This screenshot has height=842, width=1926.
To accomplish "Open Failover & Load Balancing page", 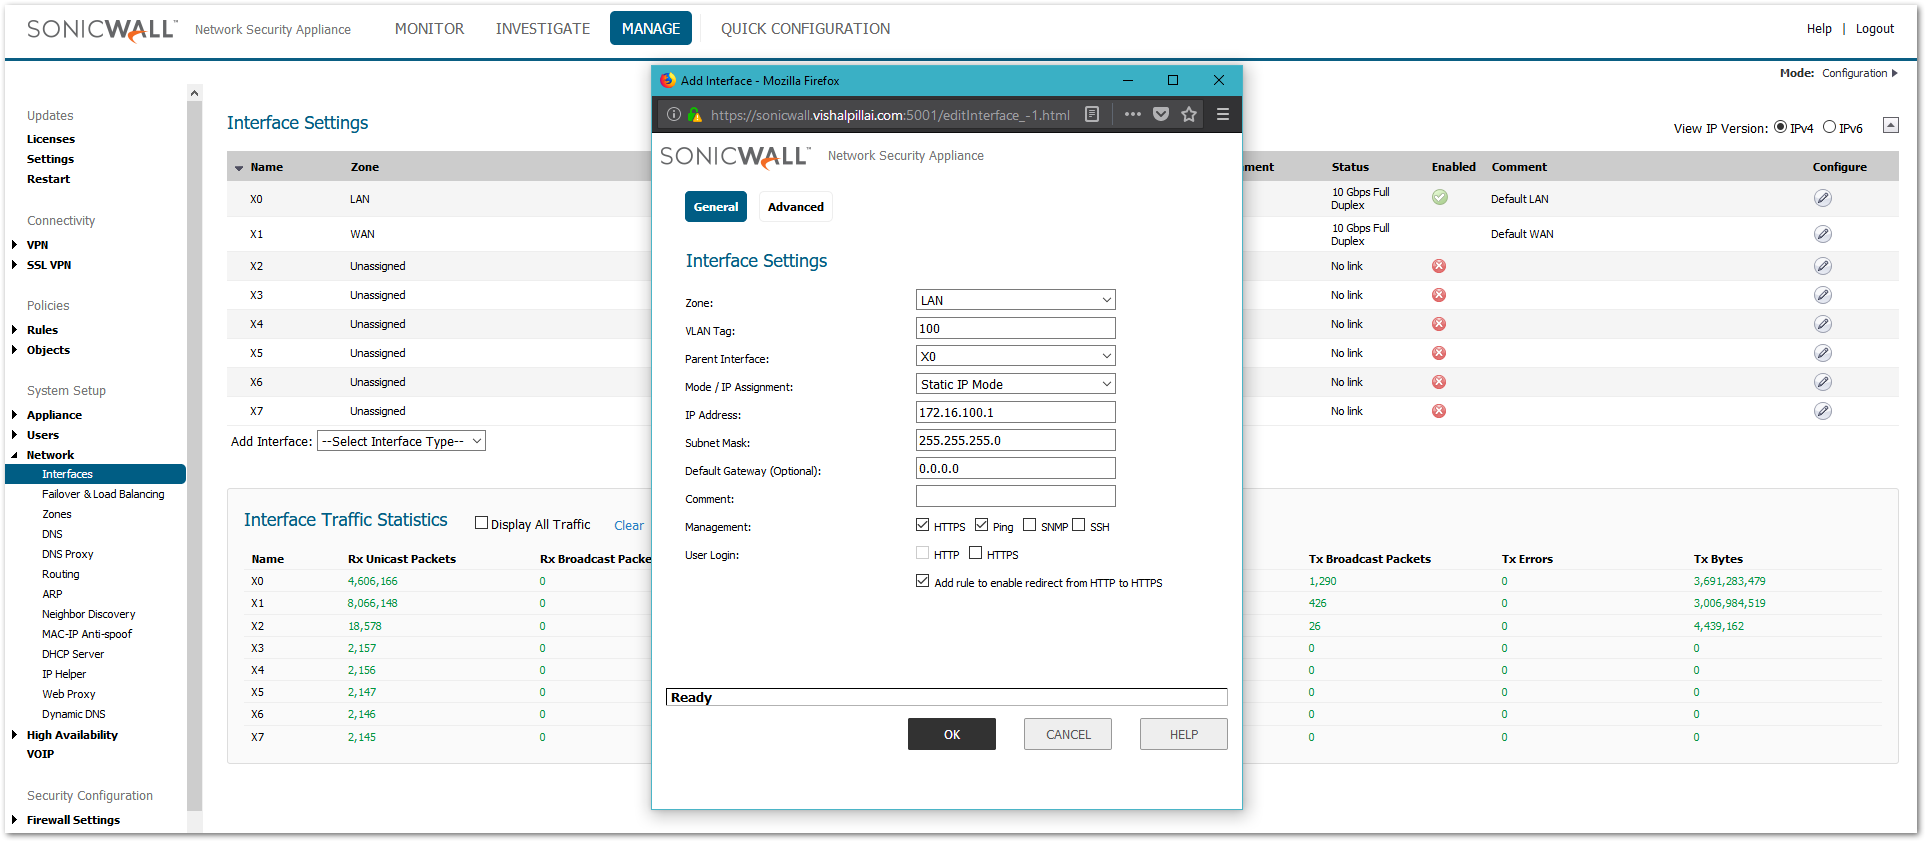I will point(103,494).
